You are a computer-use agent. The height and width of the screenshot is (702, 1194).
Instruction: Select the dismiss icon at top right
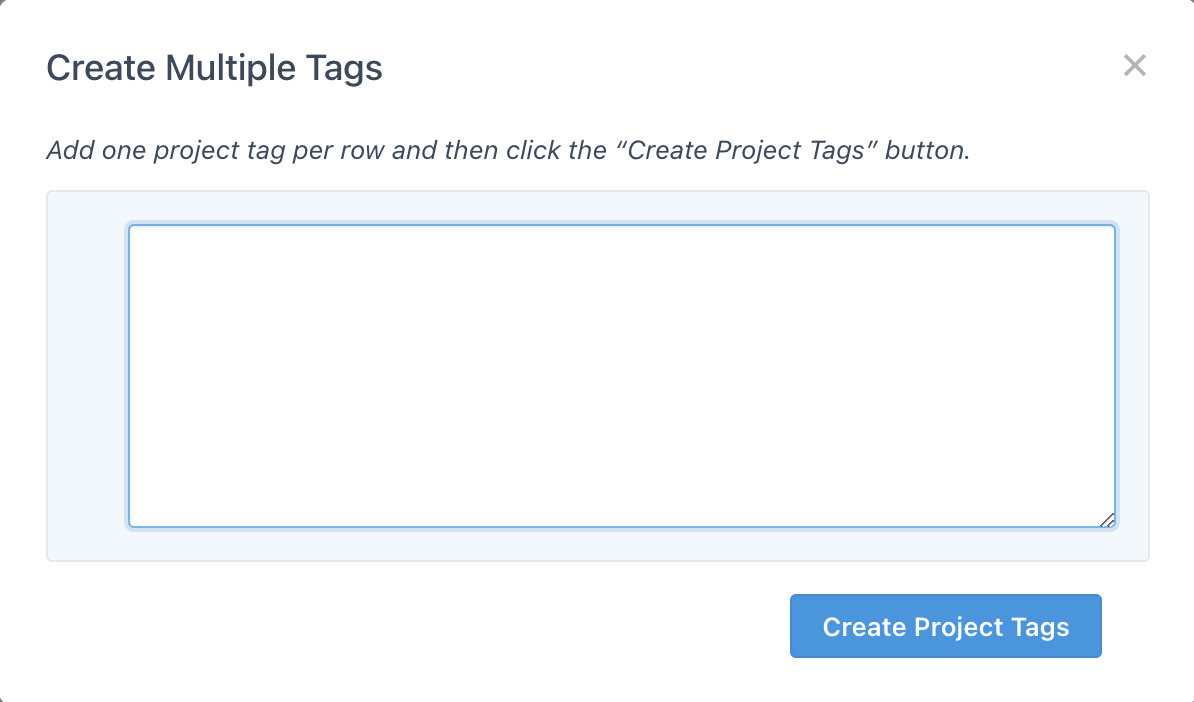[1135, 65]
